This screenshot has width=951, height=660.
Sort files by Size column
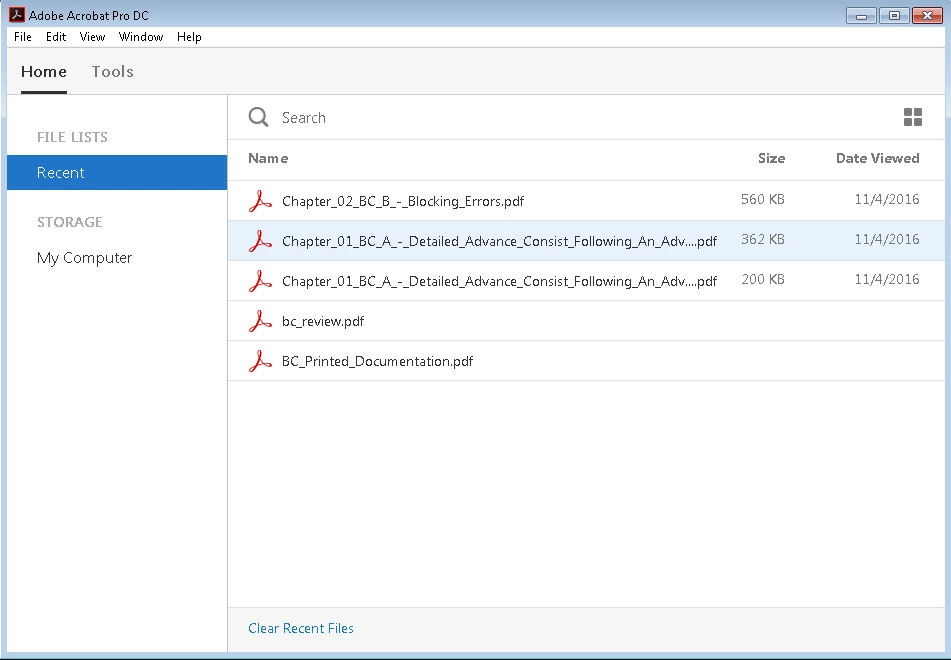click(771, 158)
